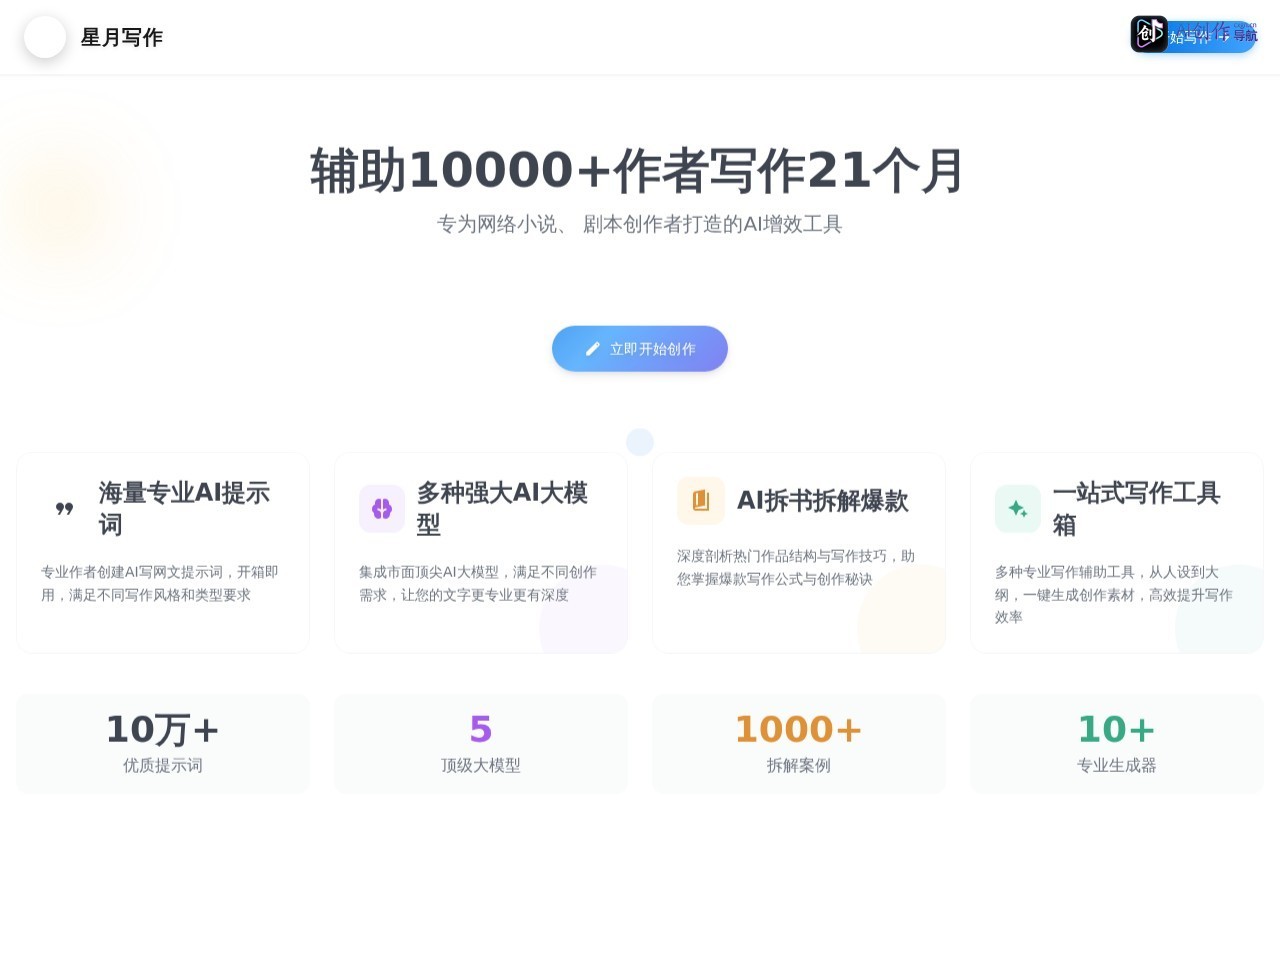
Task: Click the 拆解案例 label
Action: point(799,765)
